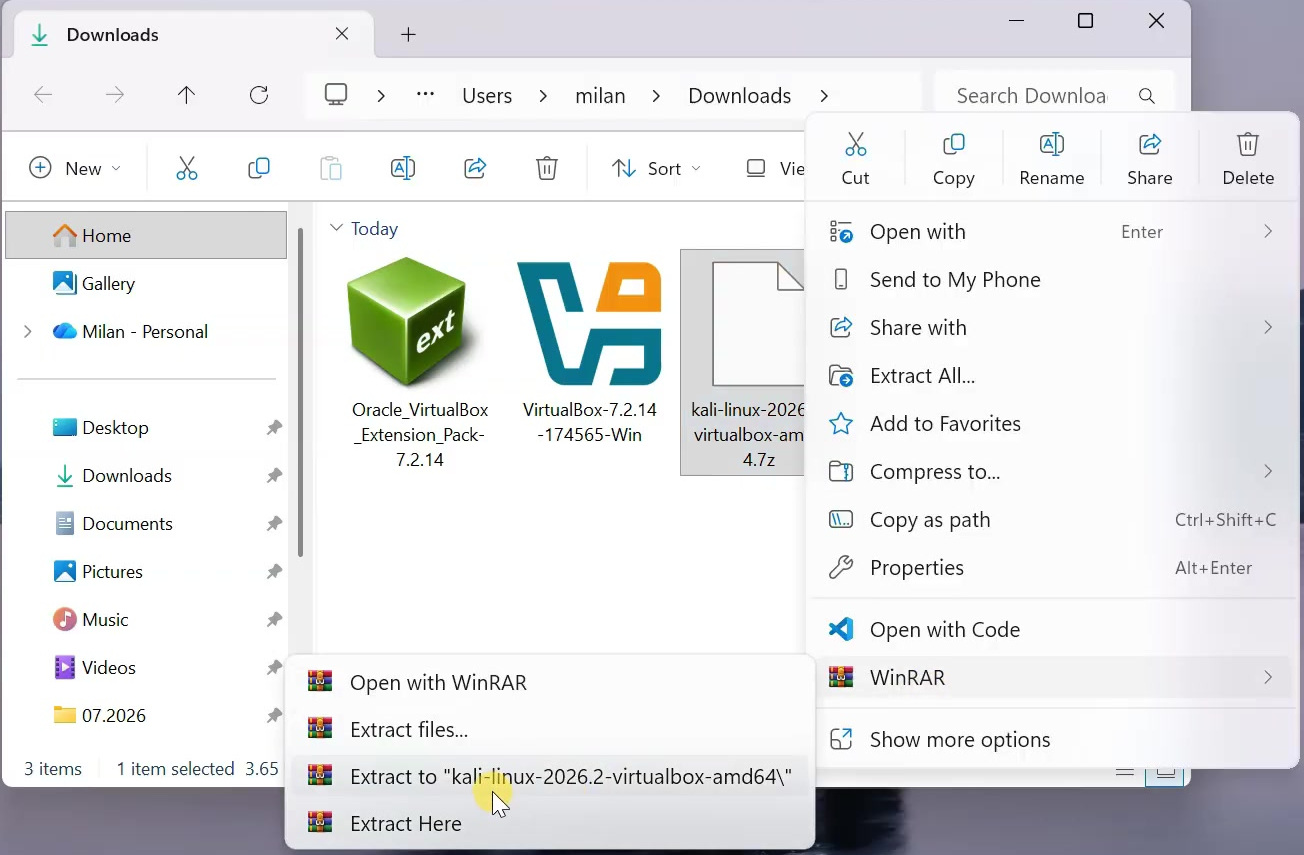This screenshot has height=855, width=1304.
Task: Go up one folder level
Action: [186, 95]
